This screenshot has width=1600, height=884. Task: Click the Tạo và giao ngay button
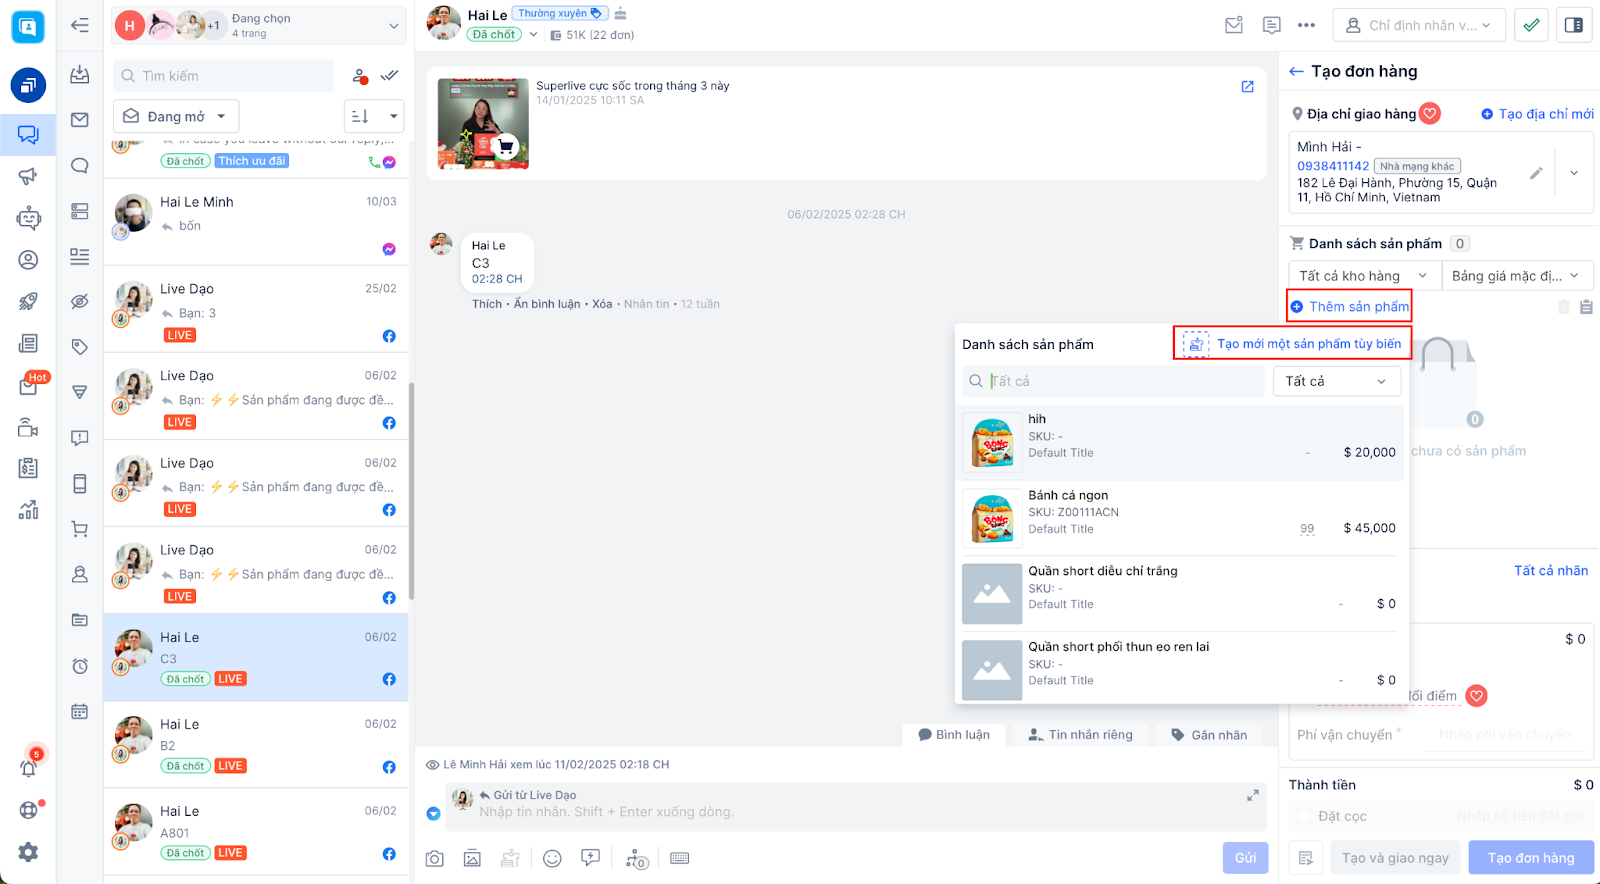click(x=1395, y=858)
